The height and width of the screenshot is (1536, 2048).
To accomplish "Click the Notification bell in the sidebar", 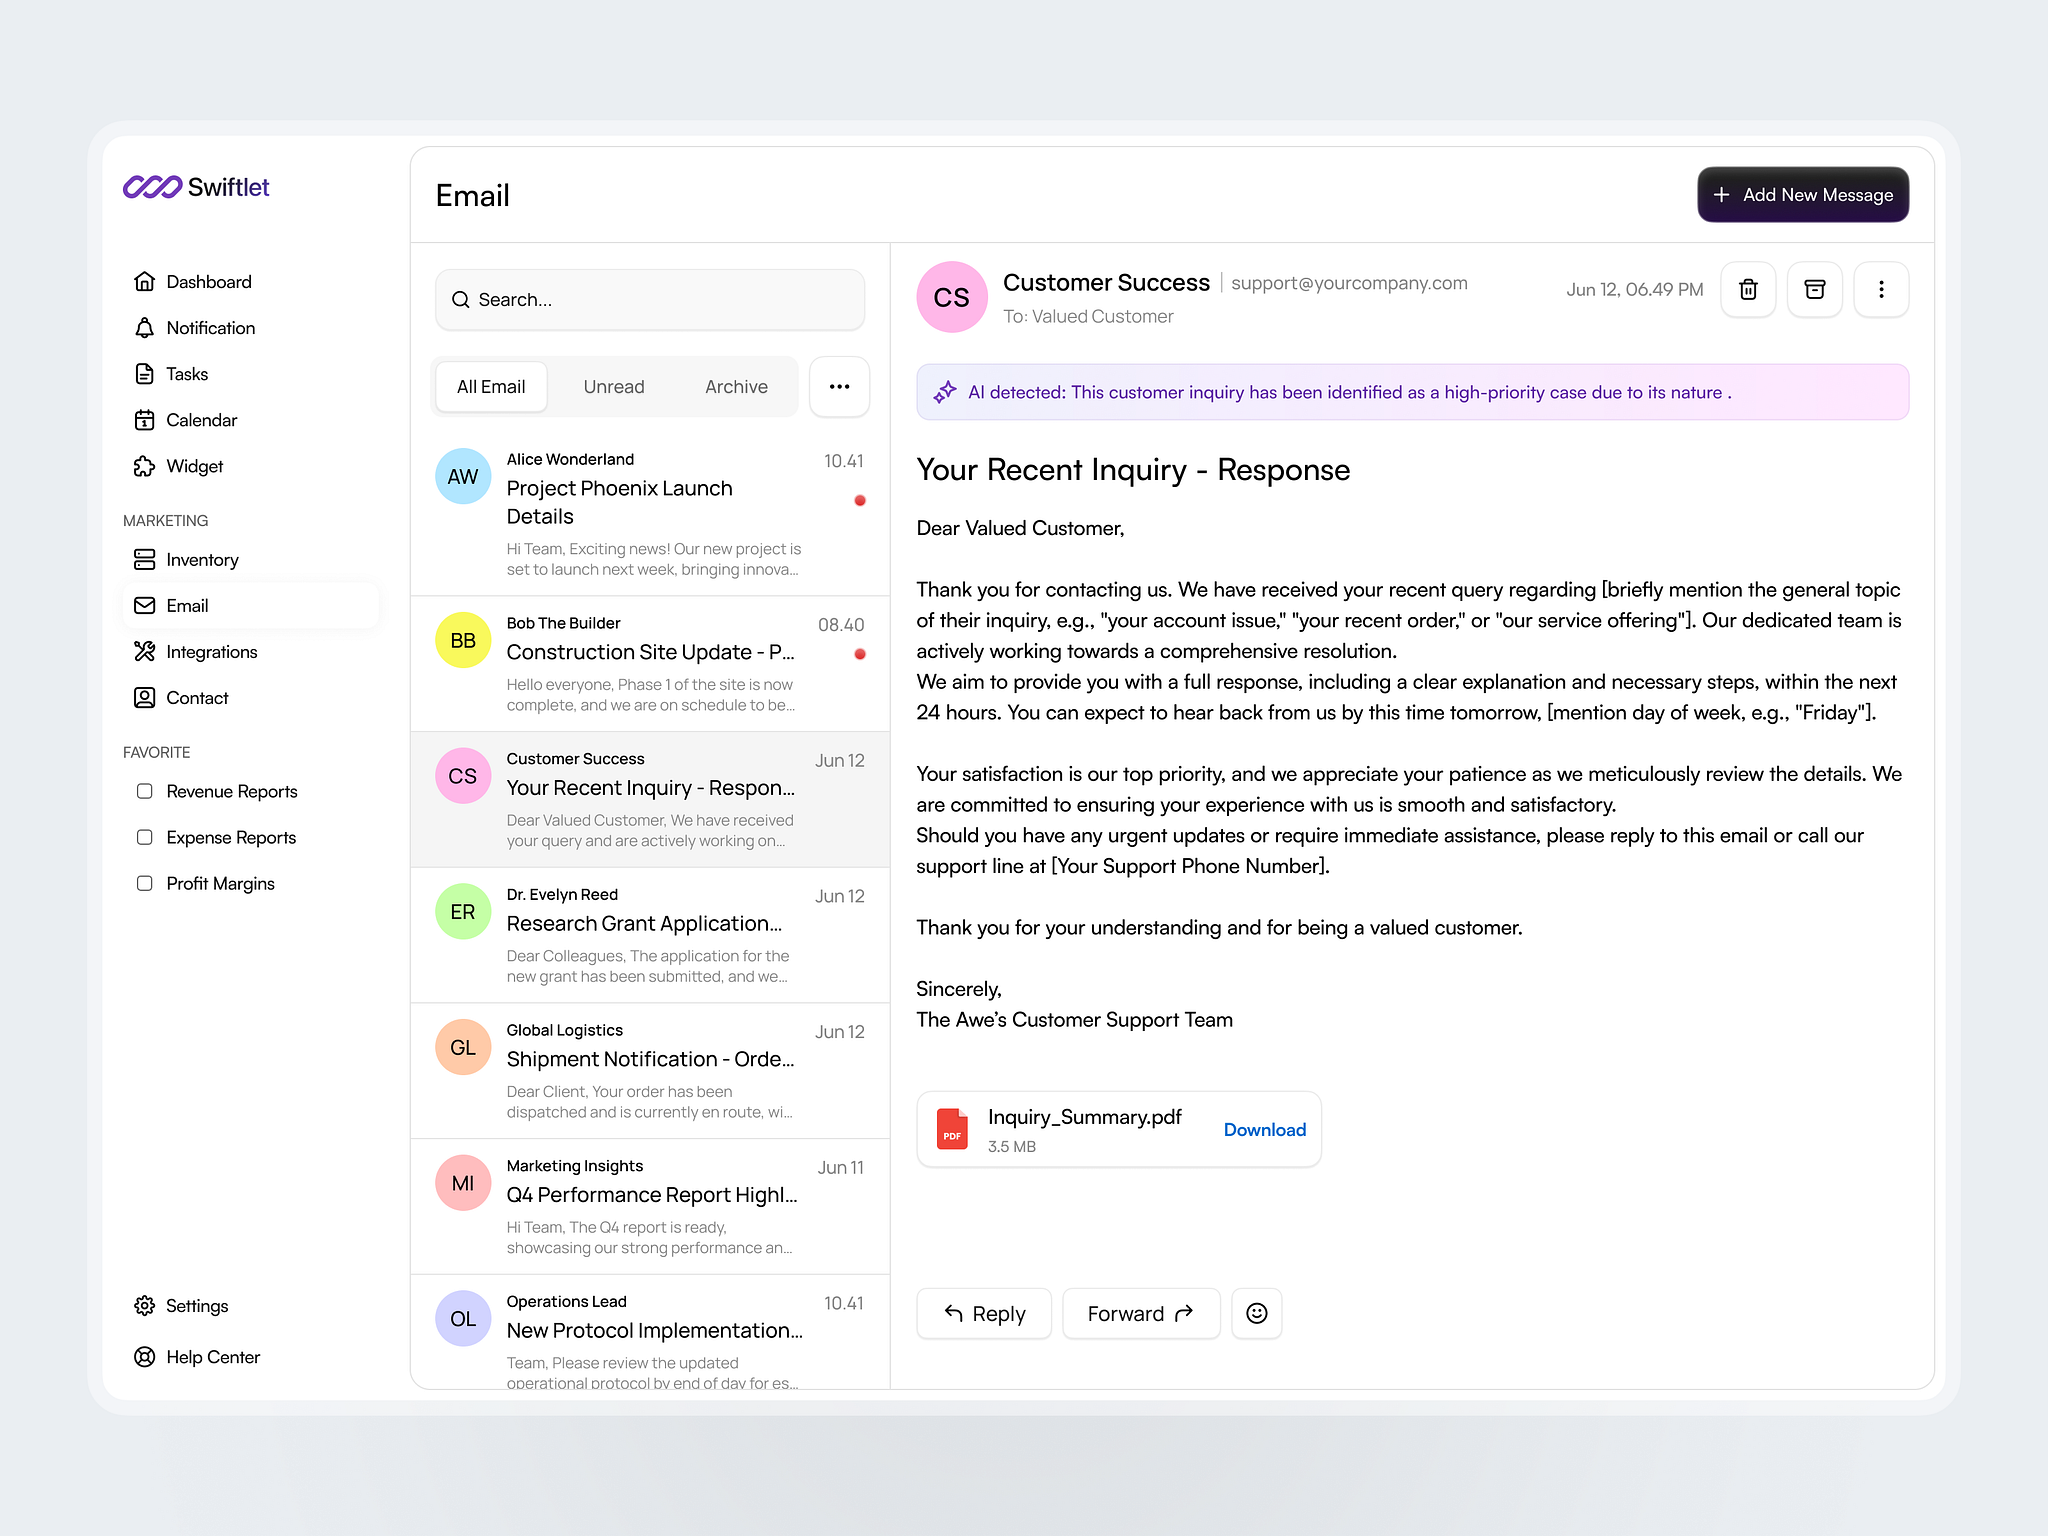I will (145, 328).
